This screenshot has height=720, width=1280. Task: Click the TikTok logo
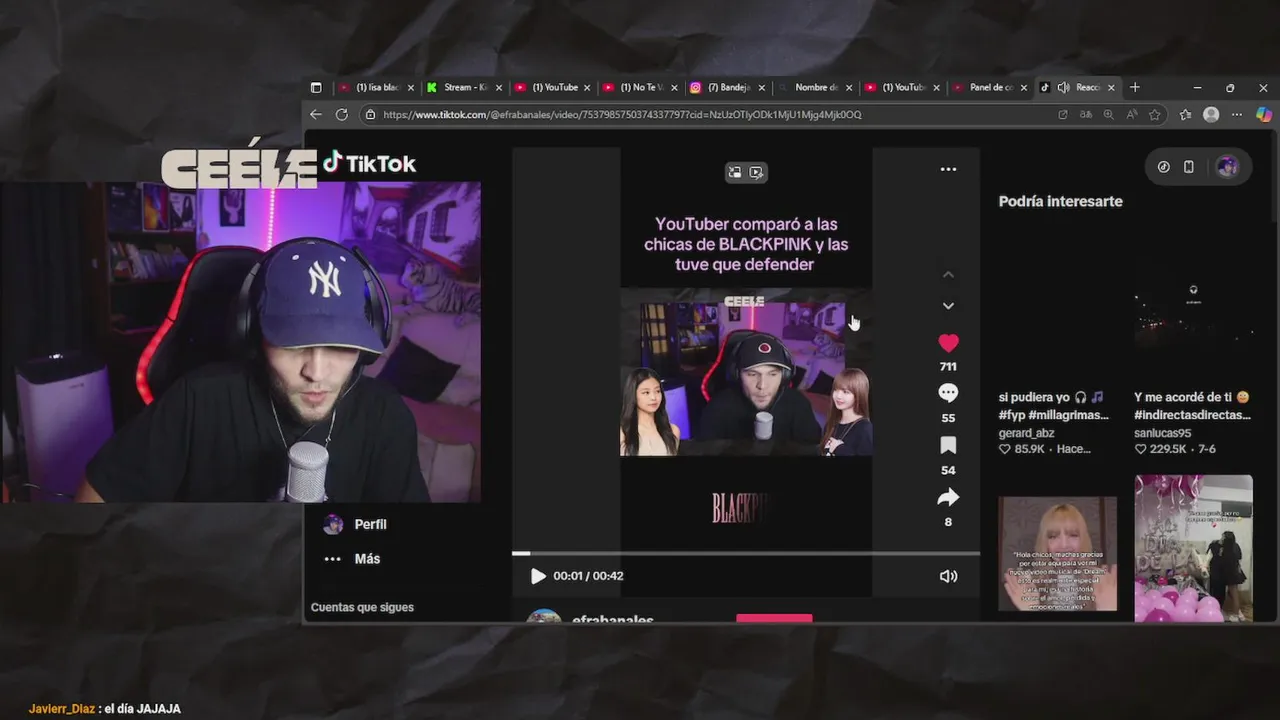point(369,163)
